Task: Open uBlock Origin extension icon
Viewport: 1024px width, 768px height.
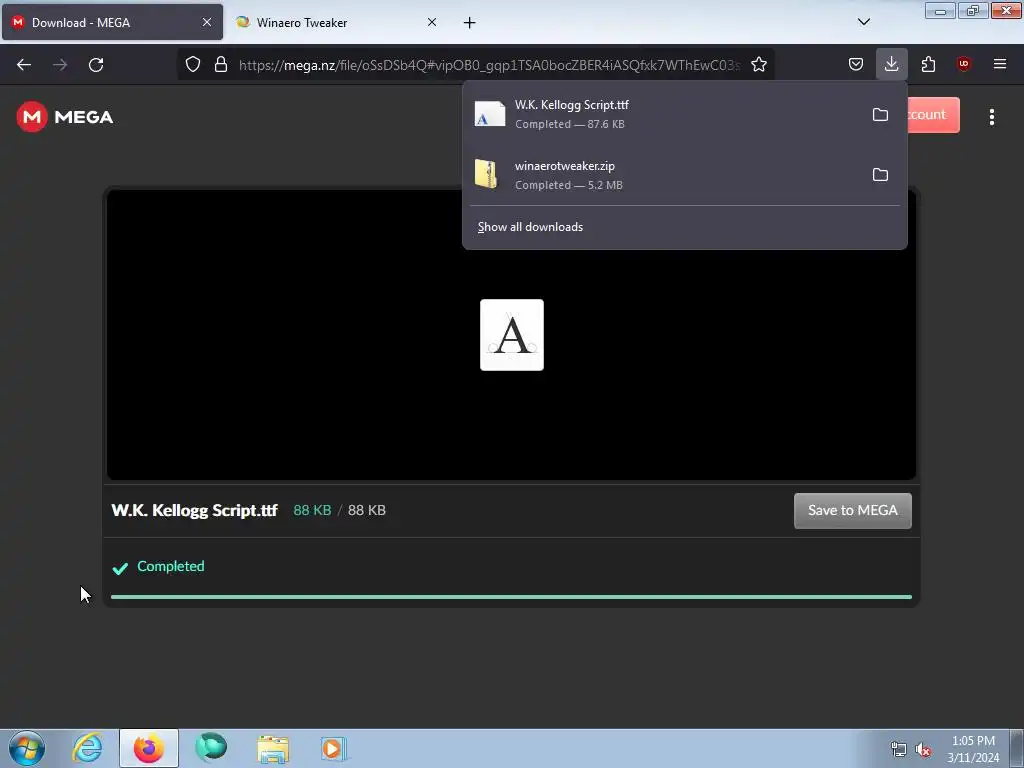Action: coord(963,64)
